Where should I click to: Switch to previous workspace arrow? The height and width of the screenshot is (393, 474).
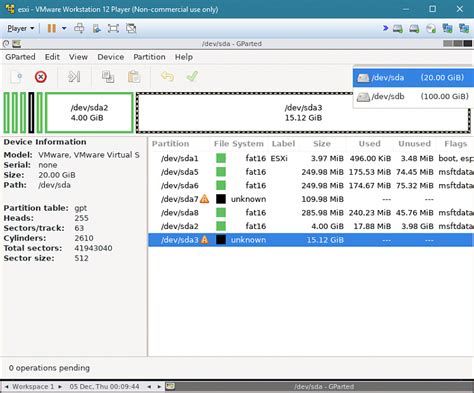coord(7,387)
